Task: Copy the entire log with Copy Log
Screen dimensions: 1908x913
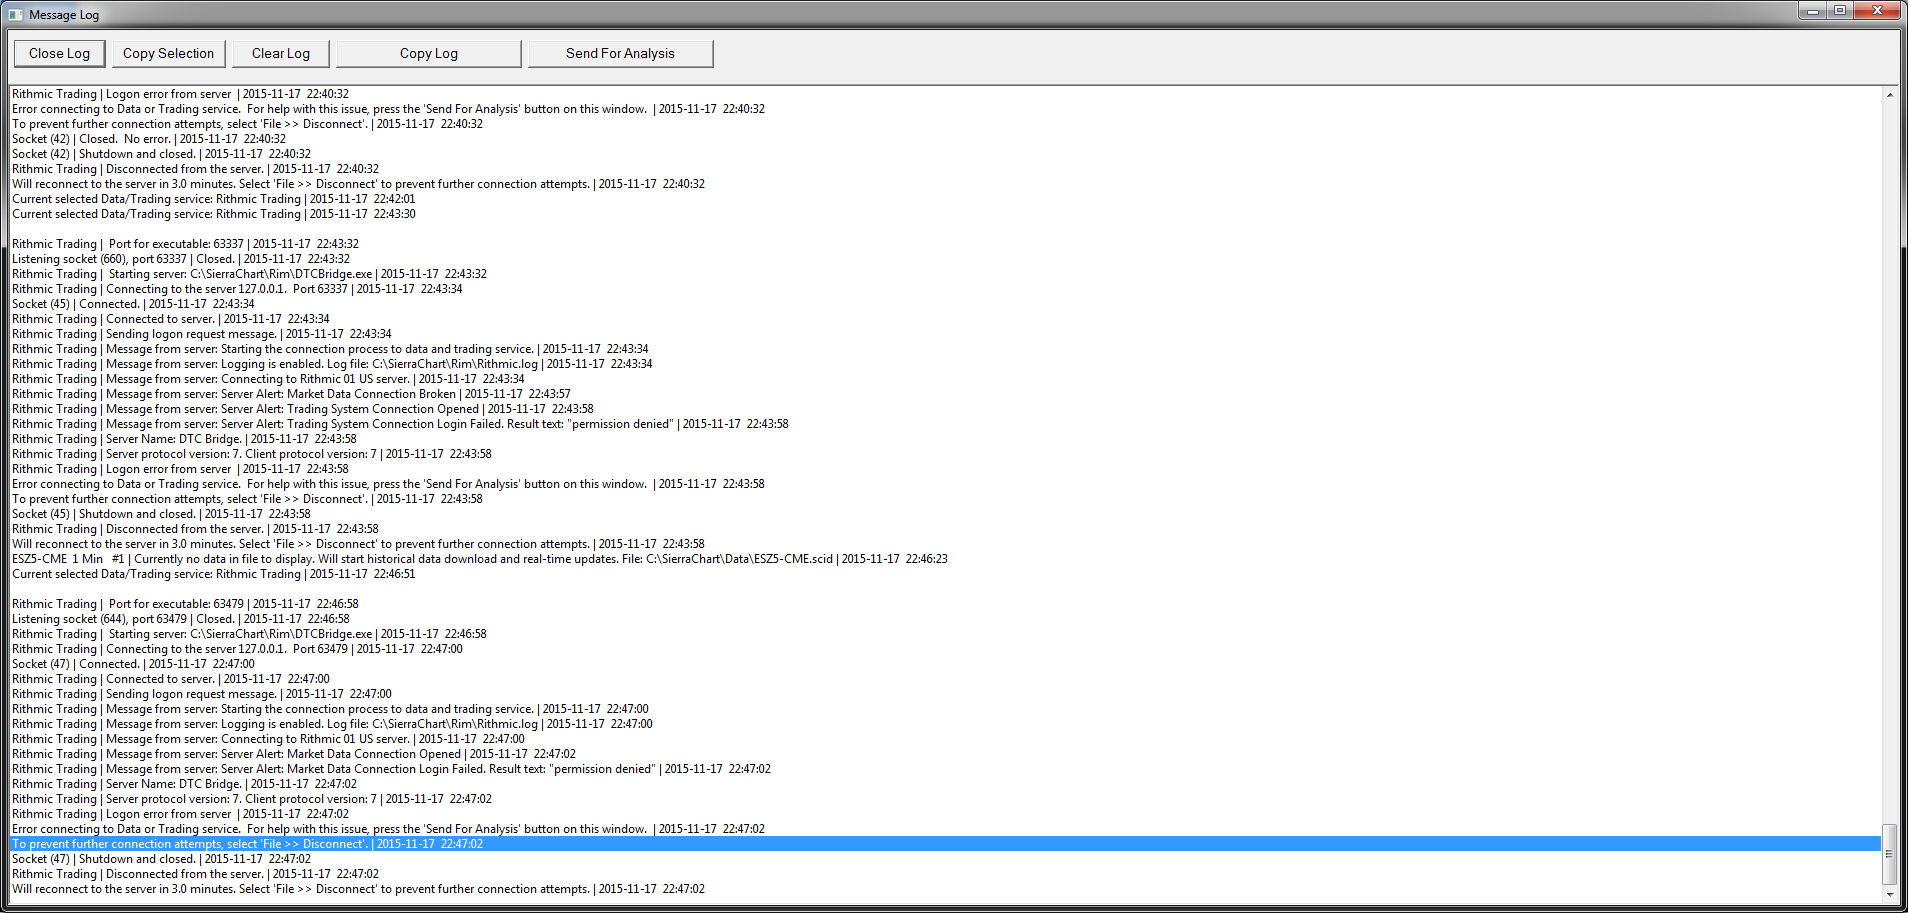Action: pyautogui.click(x=429, y=54)
